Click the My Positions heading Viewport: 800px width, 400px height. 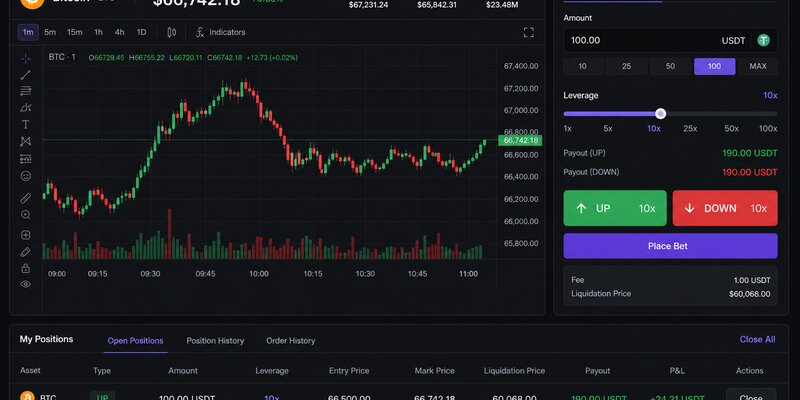click(46, 339)
